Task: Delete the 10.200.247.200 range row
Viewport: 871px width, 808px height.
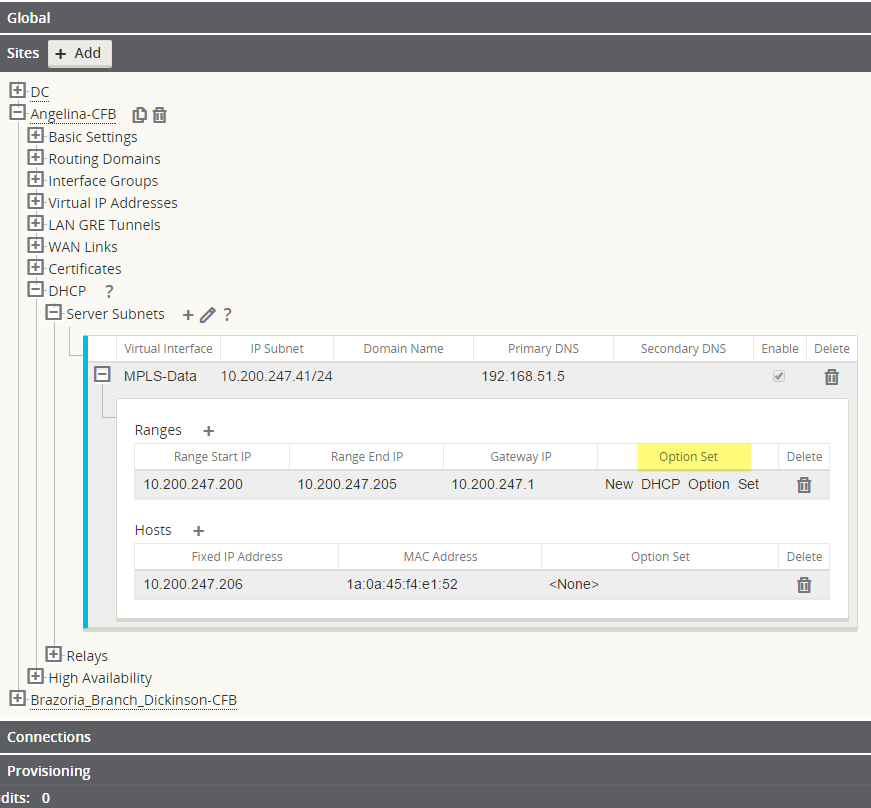Action: pyautogui.click(x=804, y=485)
